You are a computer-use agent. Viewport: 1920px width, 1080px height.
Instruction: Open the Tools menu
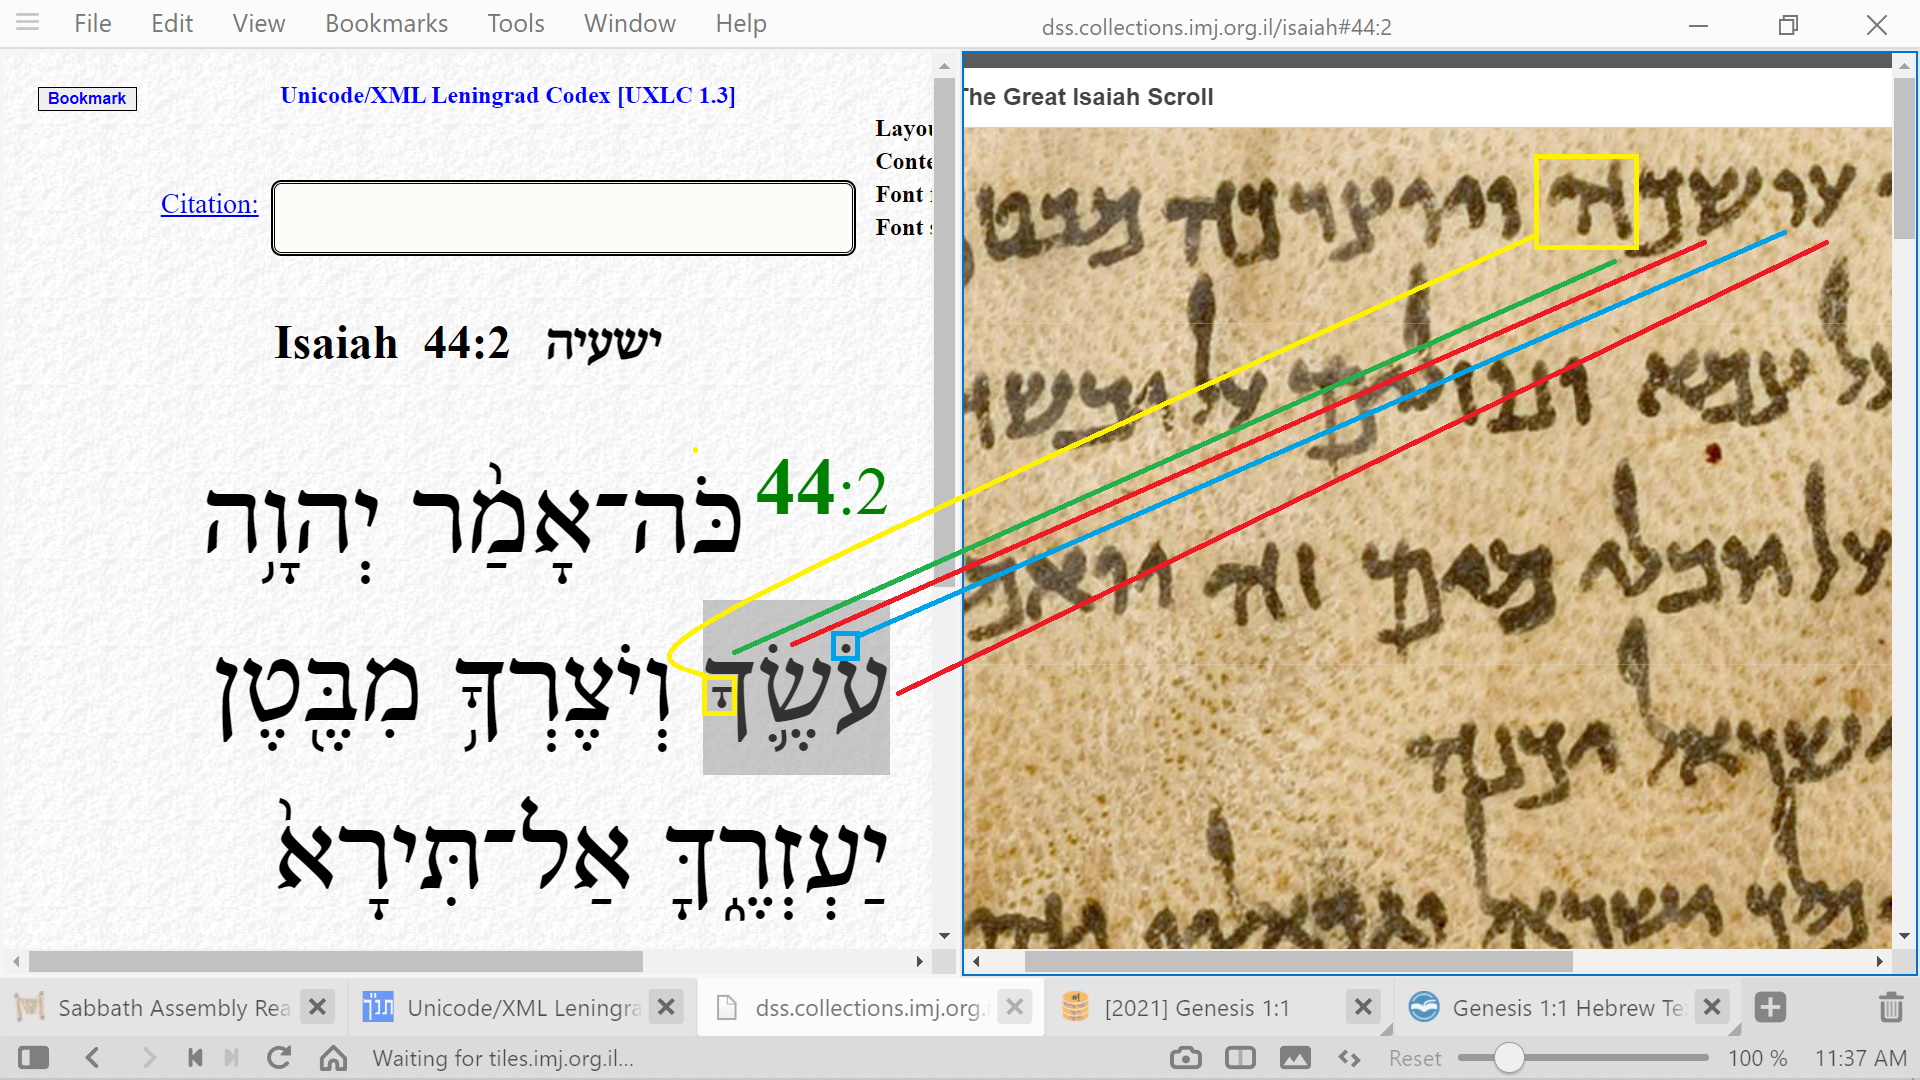pos(515,23)
